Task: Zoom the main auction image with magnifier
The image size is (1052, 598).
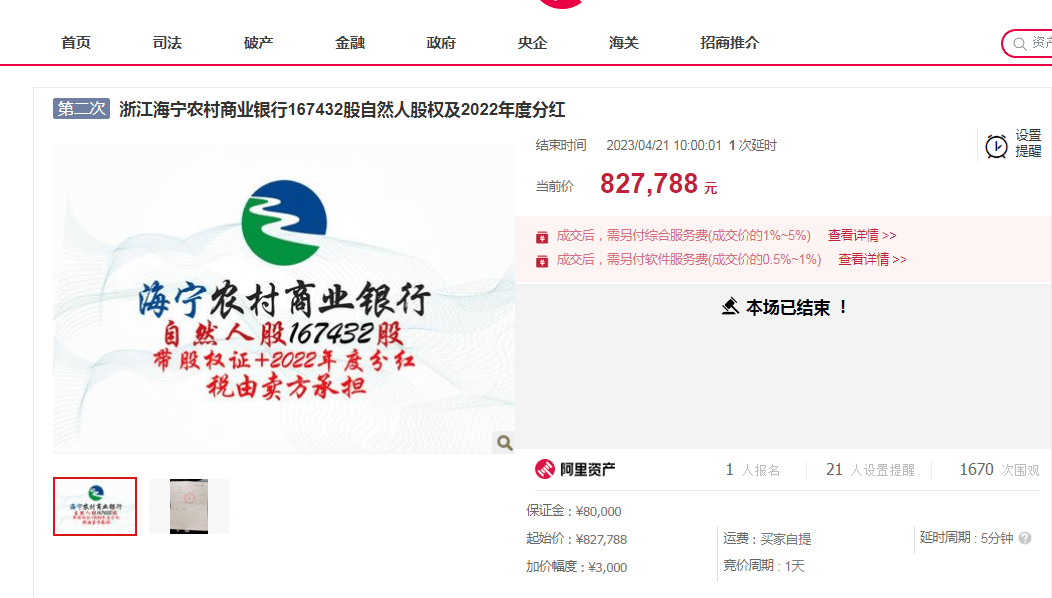Action: (505, 442)
